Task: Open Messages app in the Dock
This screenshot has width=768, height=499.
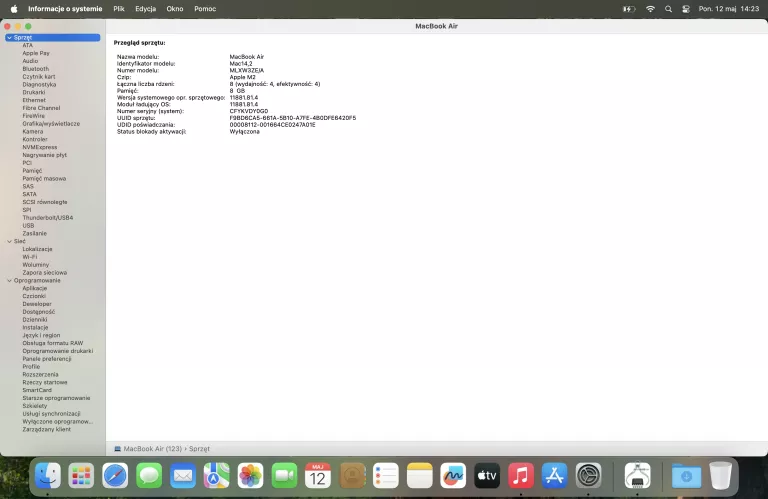Action: [149, 475]
